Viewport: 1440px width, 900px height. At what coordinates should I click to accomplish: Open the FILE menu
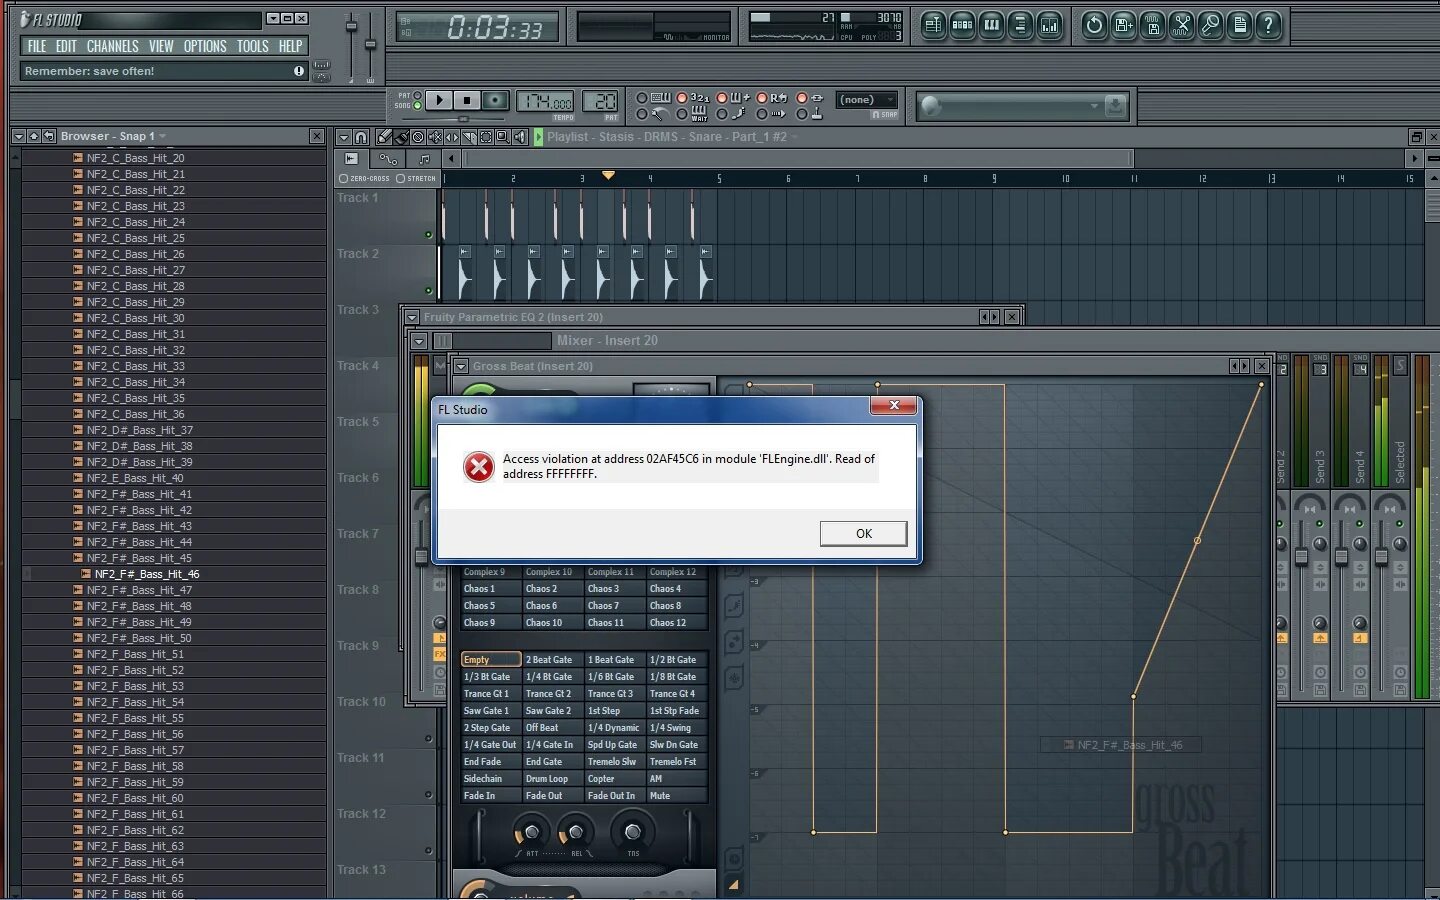pos(37,46)
